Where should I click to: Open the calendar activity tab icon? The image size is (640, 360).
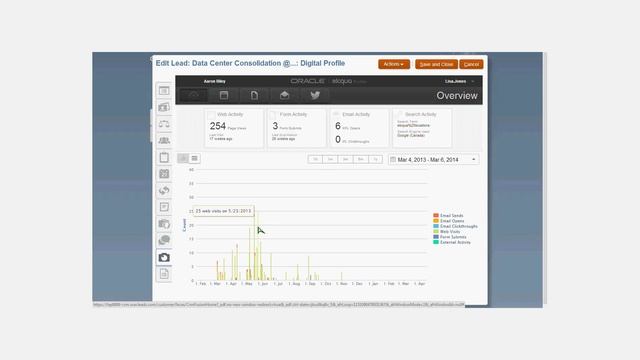224,96
